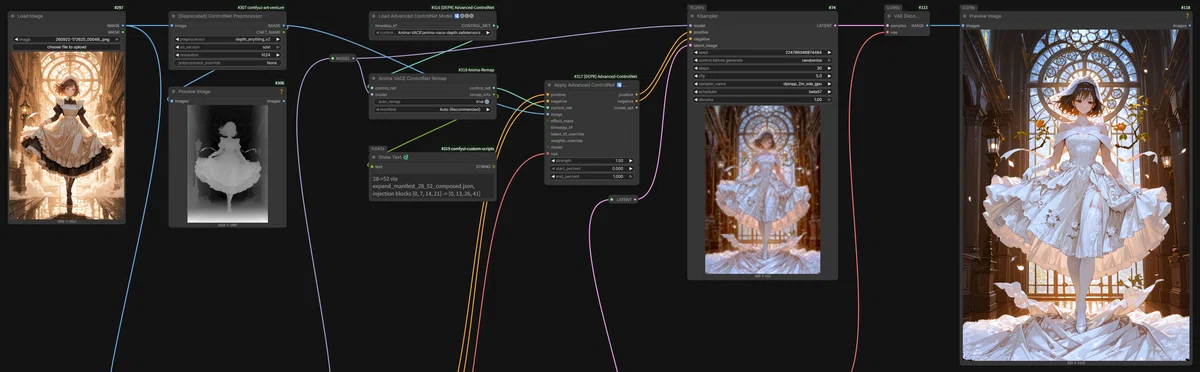
Task: Click the LATENT output socket on KSampler
Action: [x=835, y=25]
